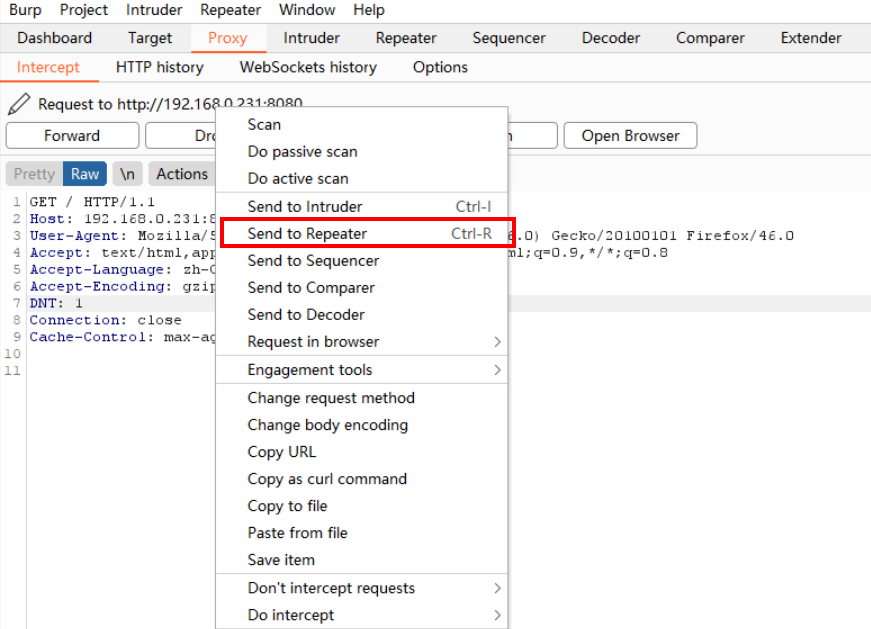Choose Send to Intruder
Viewport: 871px width, 629px height.
362,207
